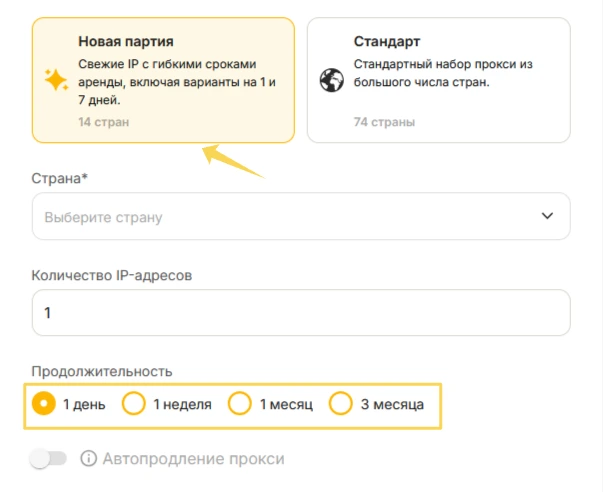Click the 'Страна*' field label

coord(60,178)
